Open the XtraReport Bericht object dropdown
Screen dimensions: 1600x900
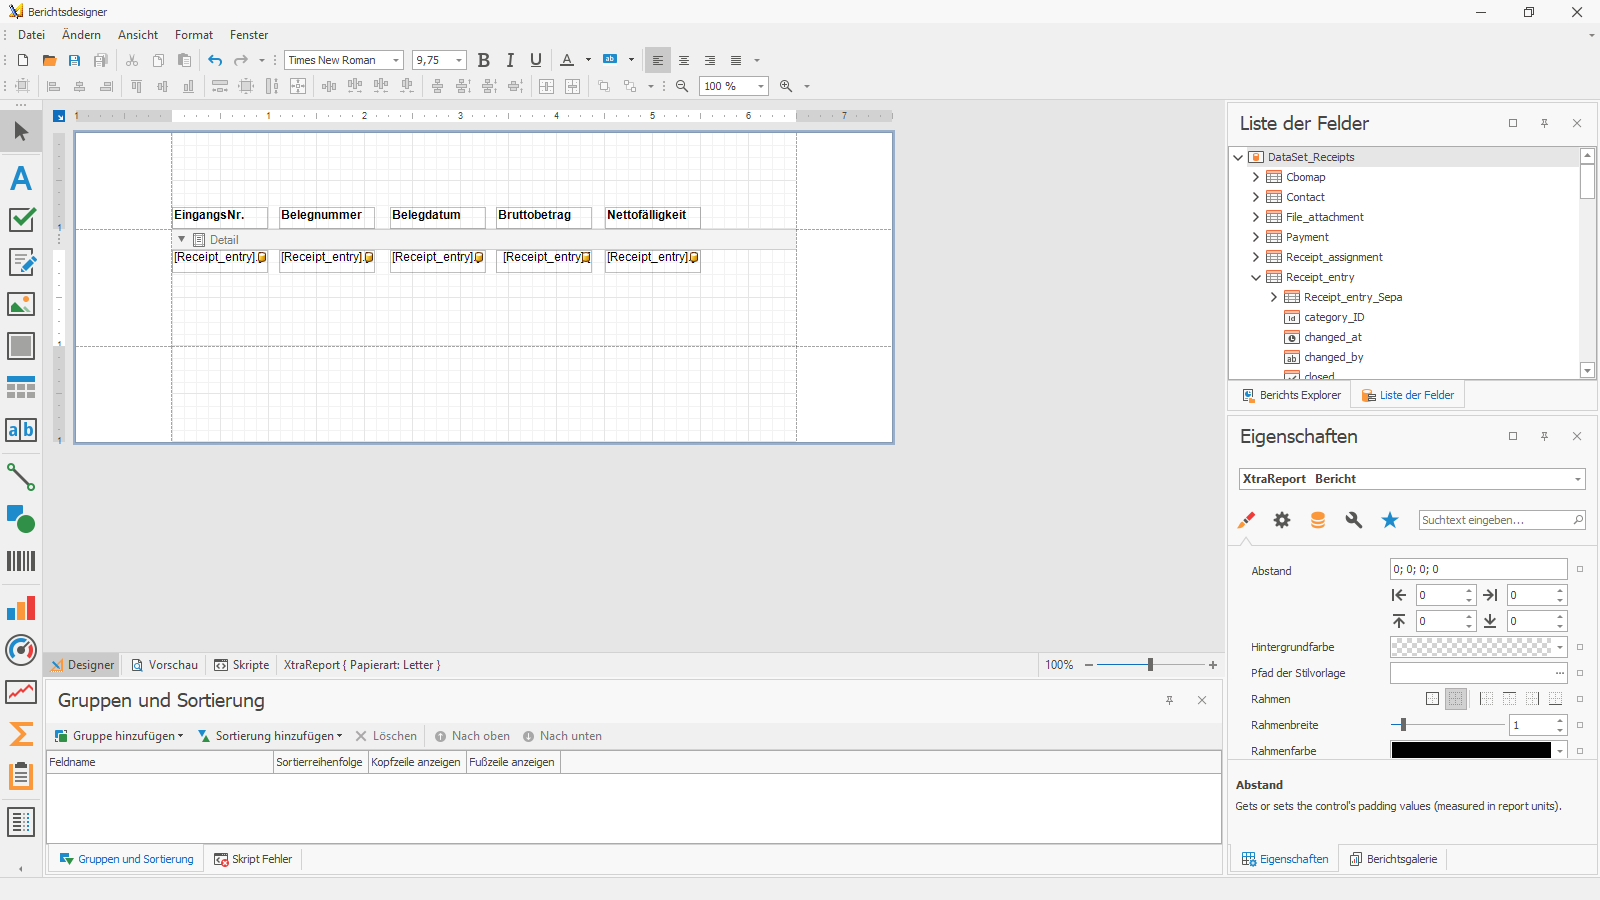(1578, 479)
